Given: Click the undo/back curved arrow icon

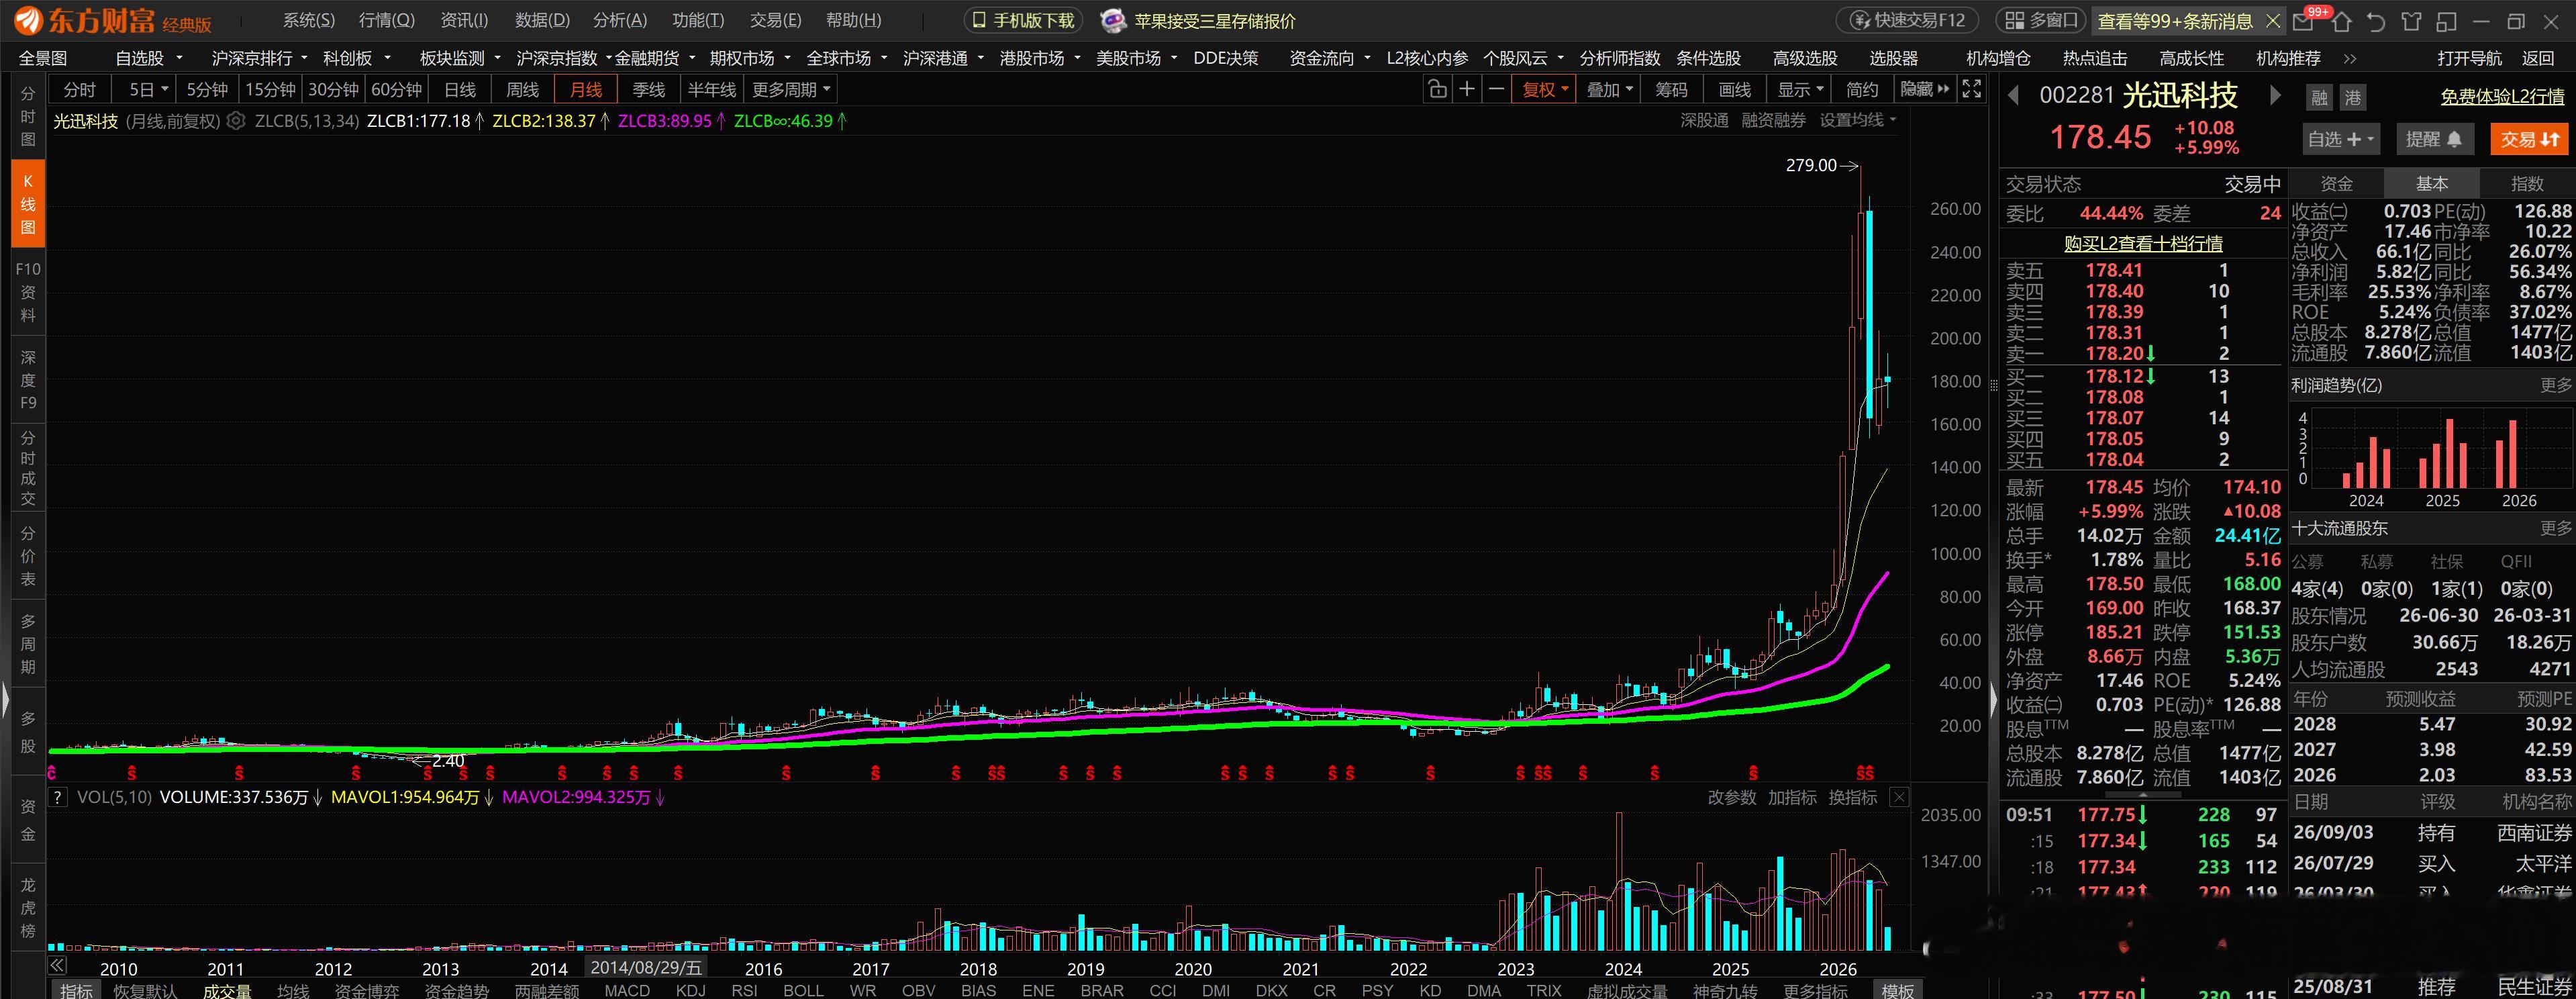Looking at the screenshot, I should 2377,21.
